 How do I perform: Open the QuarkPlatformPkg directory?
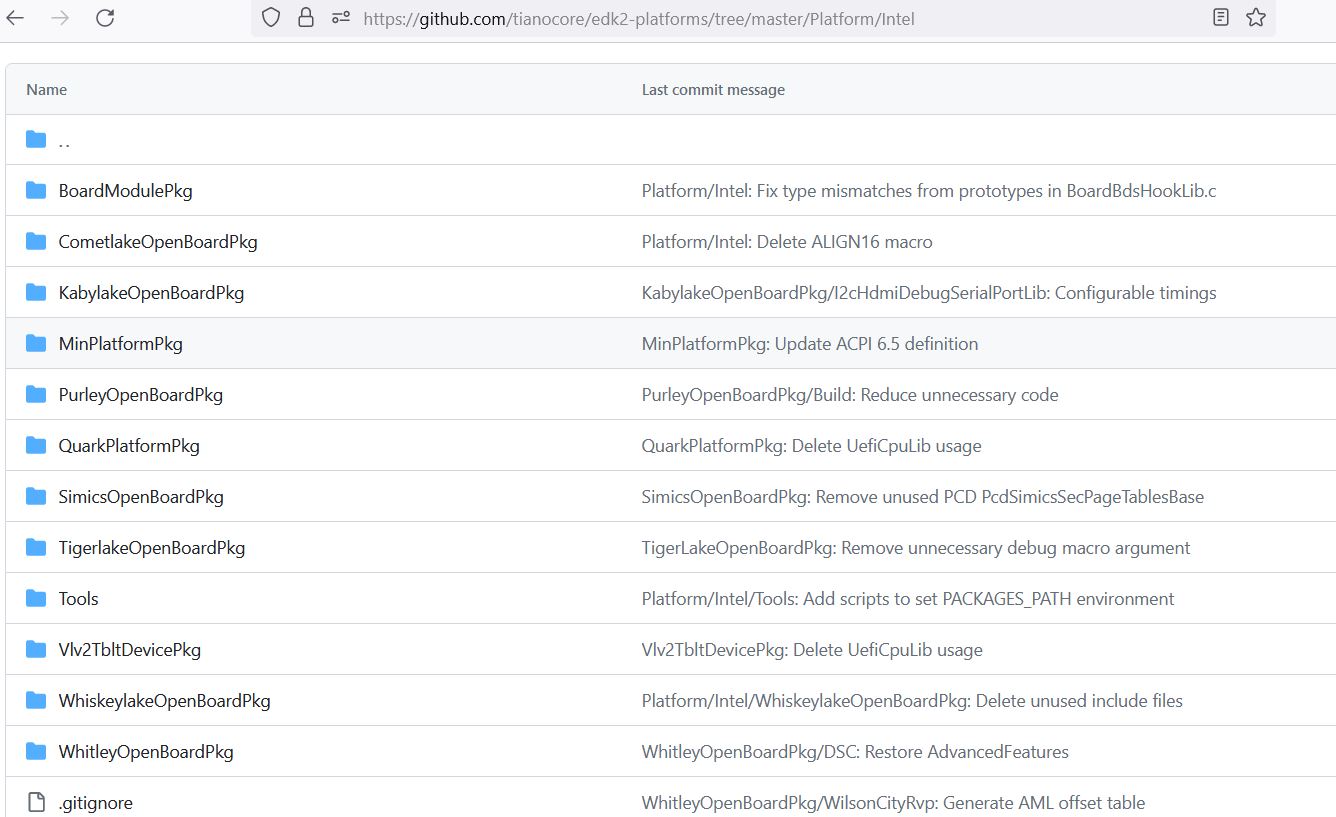[x=129, y=445]
